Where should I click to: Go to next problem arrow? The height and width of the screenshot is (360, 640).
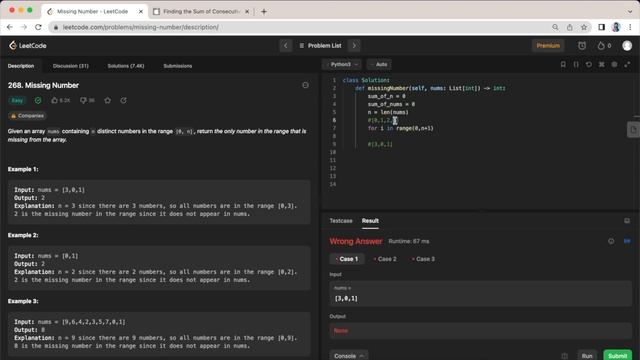click(x=354, y=45)
